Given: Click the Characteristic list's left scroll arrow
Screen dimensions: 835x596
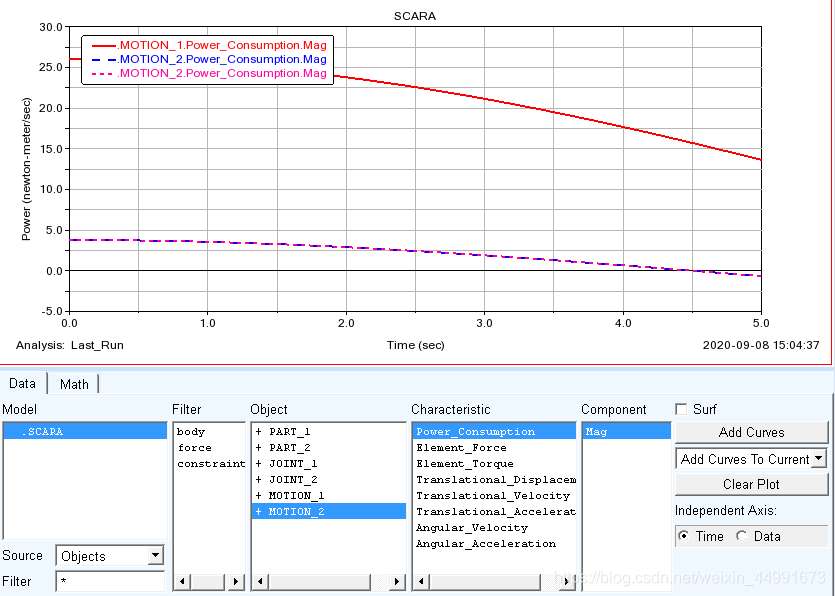Looking at the screenshot, I should pyautogui.click(x=419, y=581).
